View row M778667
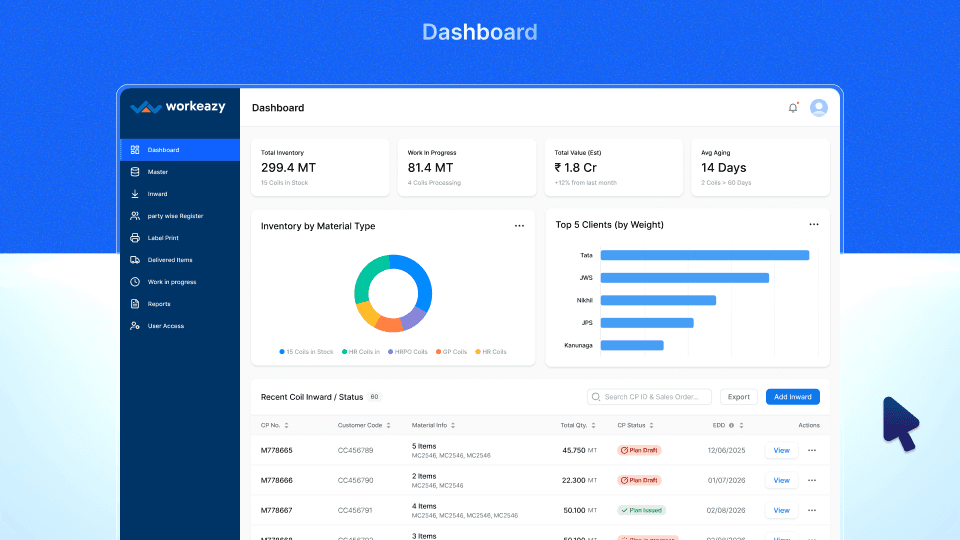 (x=781, y=511)
